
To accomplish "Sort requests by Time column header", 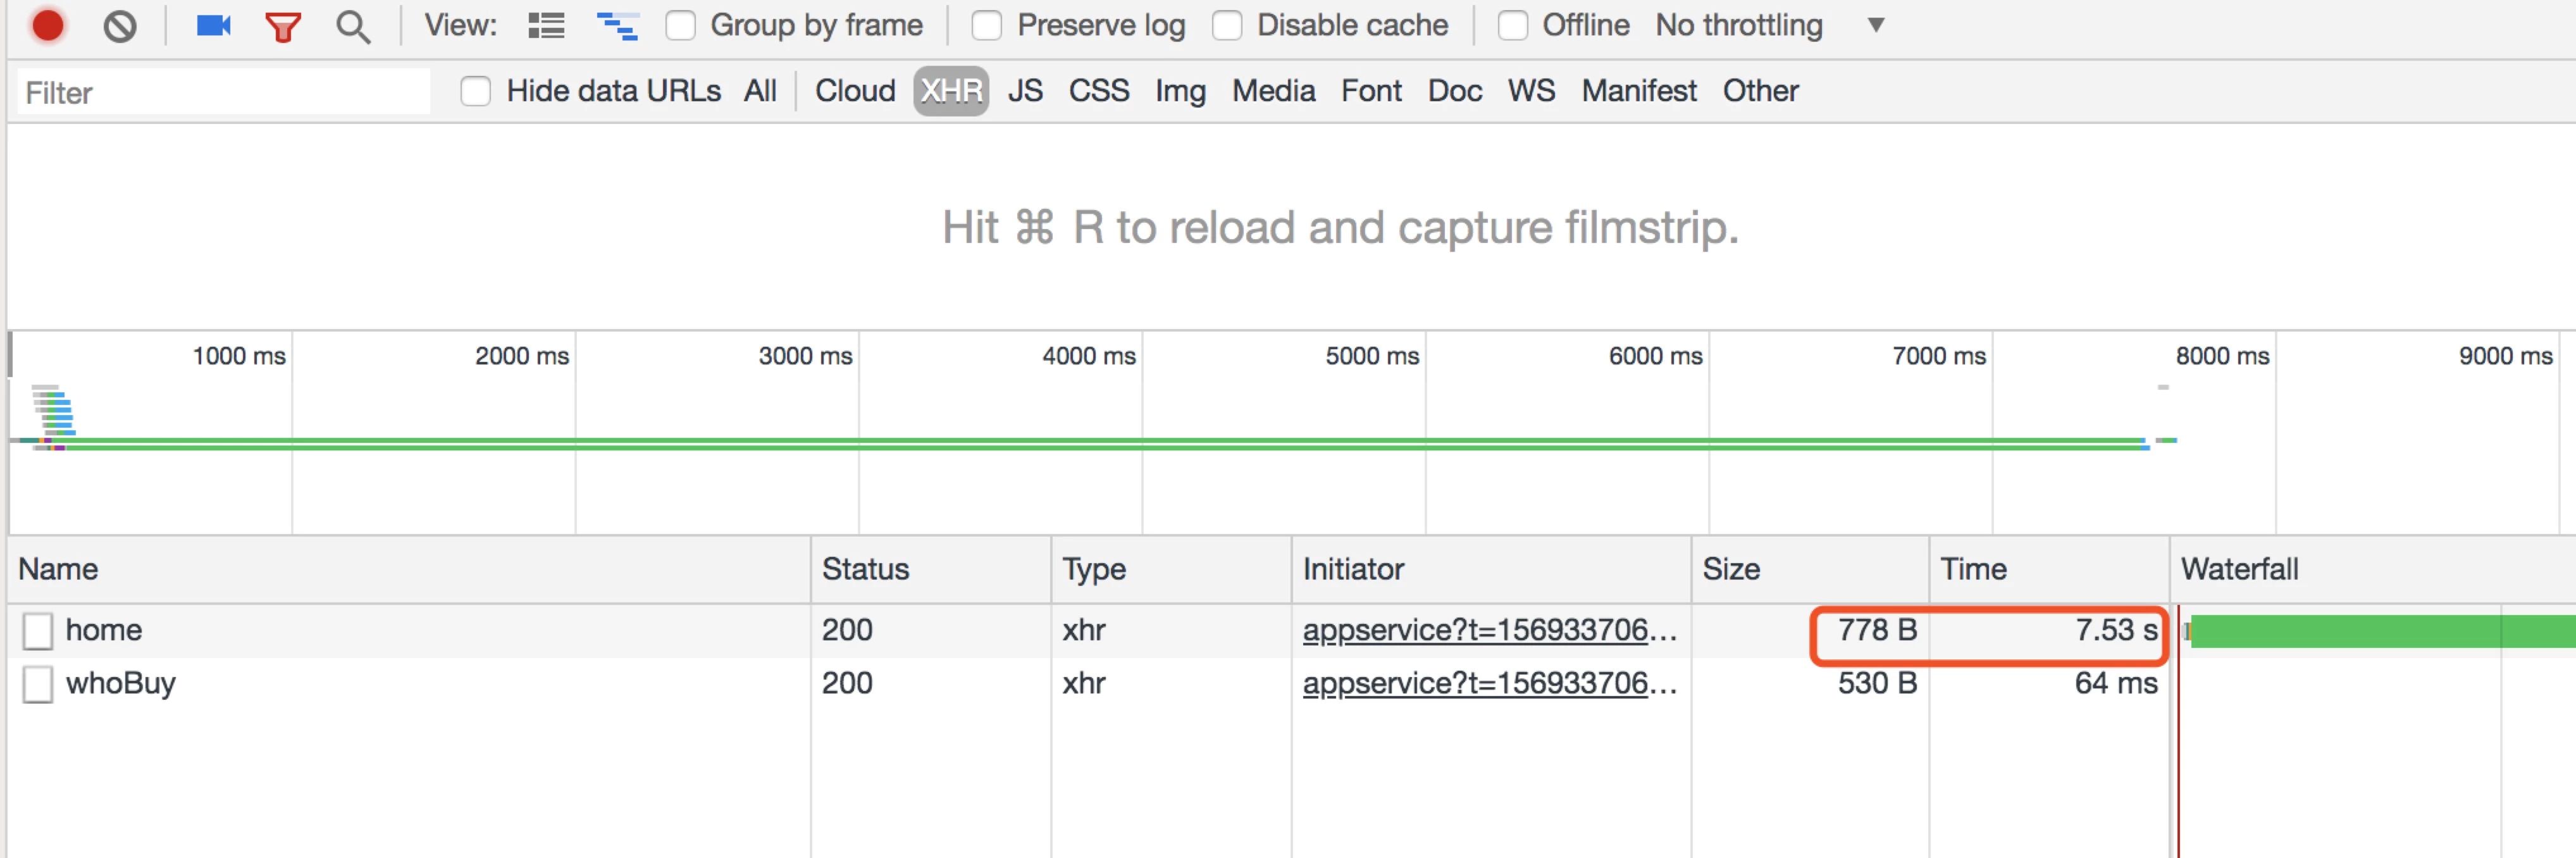I will (1973, 569).
